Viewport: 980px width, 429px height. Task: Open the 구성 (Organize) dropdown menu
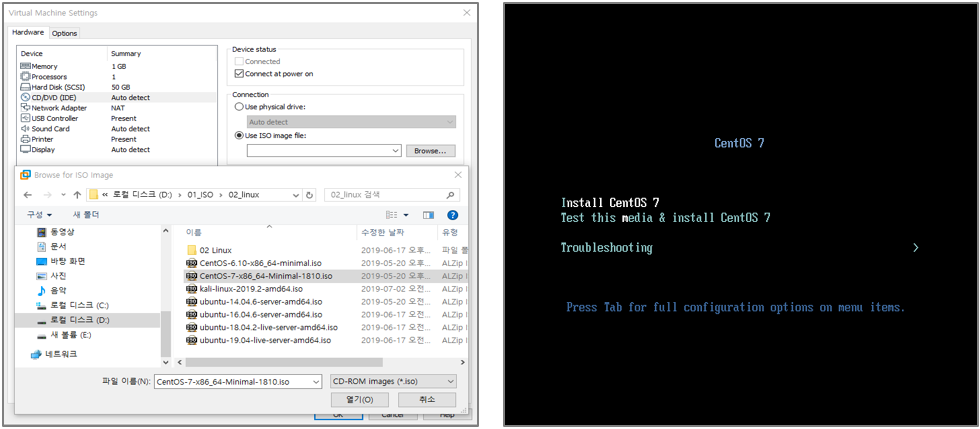click(x=39, y=214)
